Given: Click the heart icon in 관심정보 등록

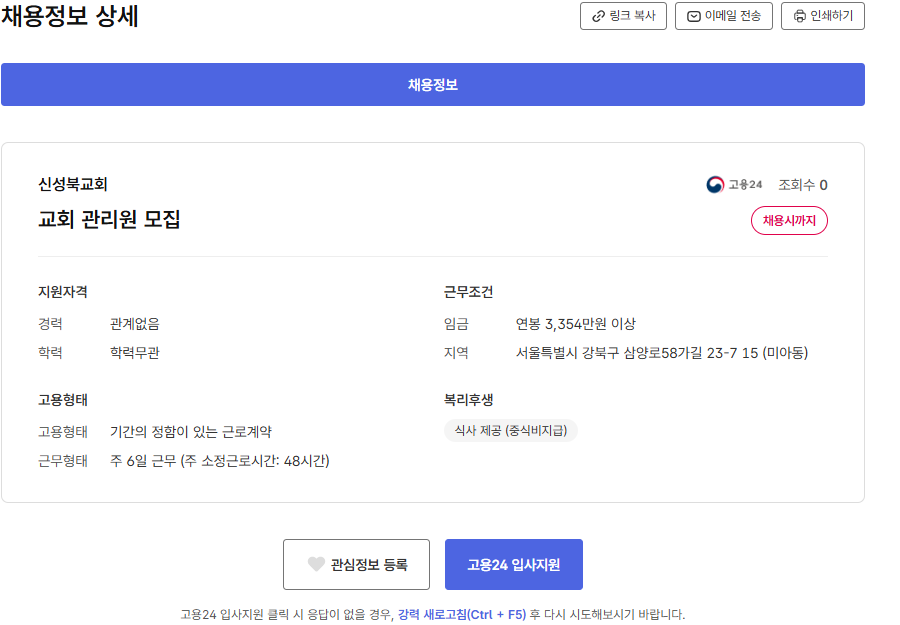Looking at the screenshot, I should [x=316, y=565].
